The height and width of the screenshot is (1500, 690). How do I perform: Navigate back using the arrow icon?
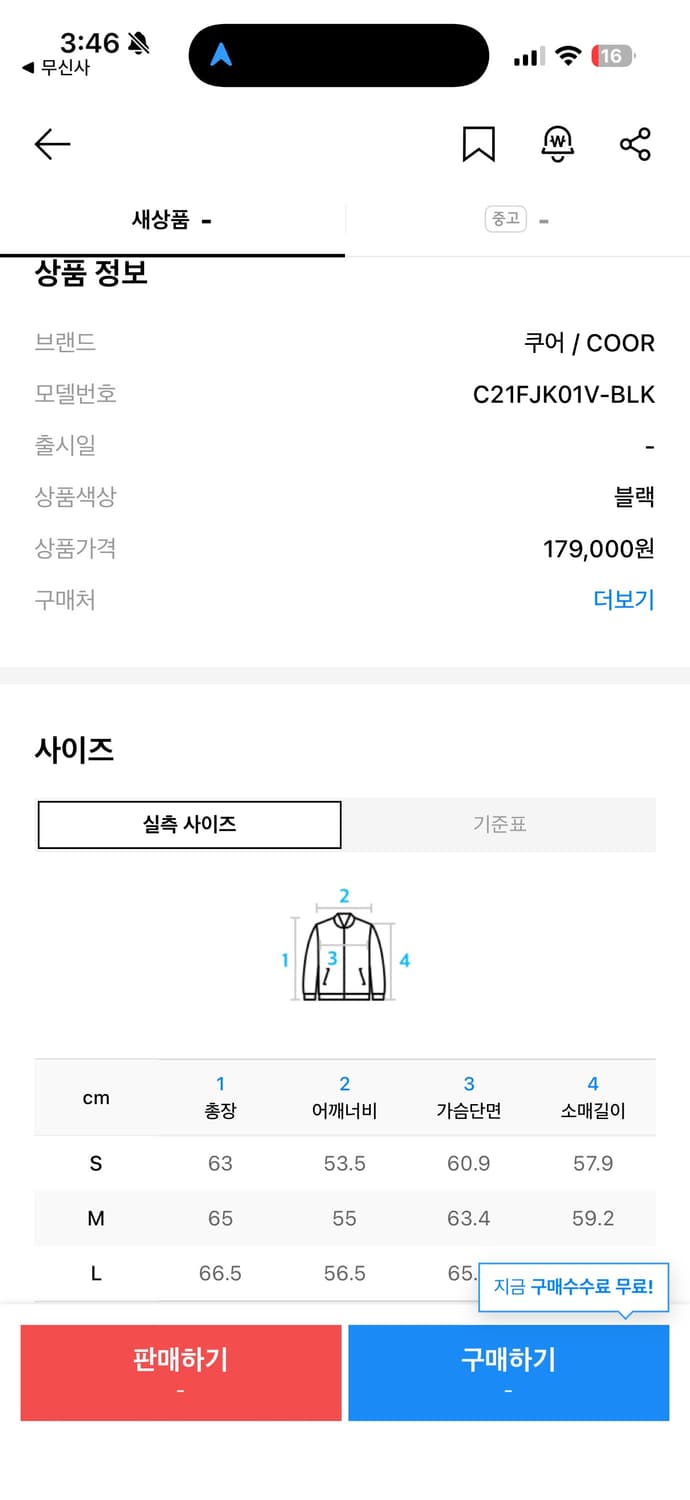[x=51, y=144]
